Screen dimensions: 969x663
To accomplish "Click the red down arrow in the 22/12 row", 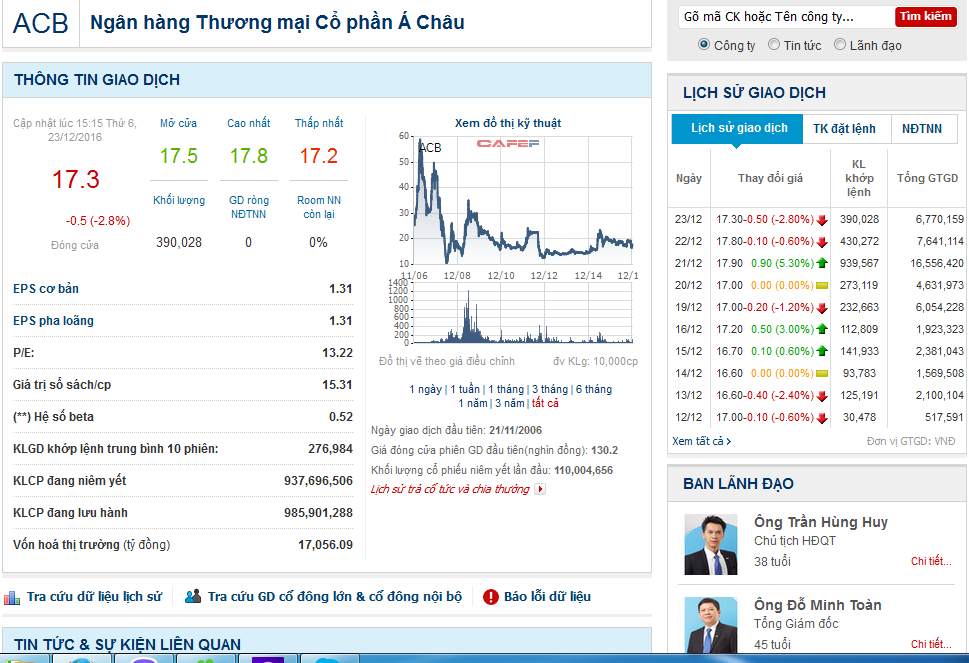I will coord(822,242).
